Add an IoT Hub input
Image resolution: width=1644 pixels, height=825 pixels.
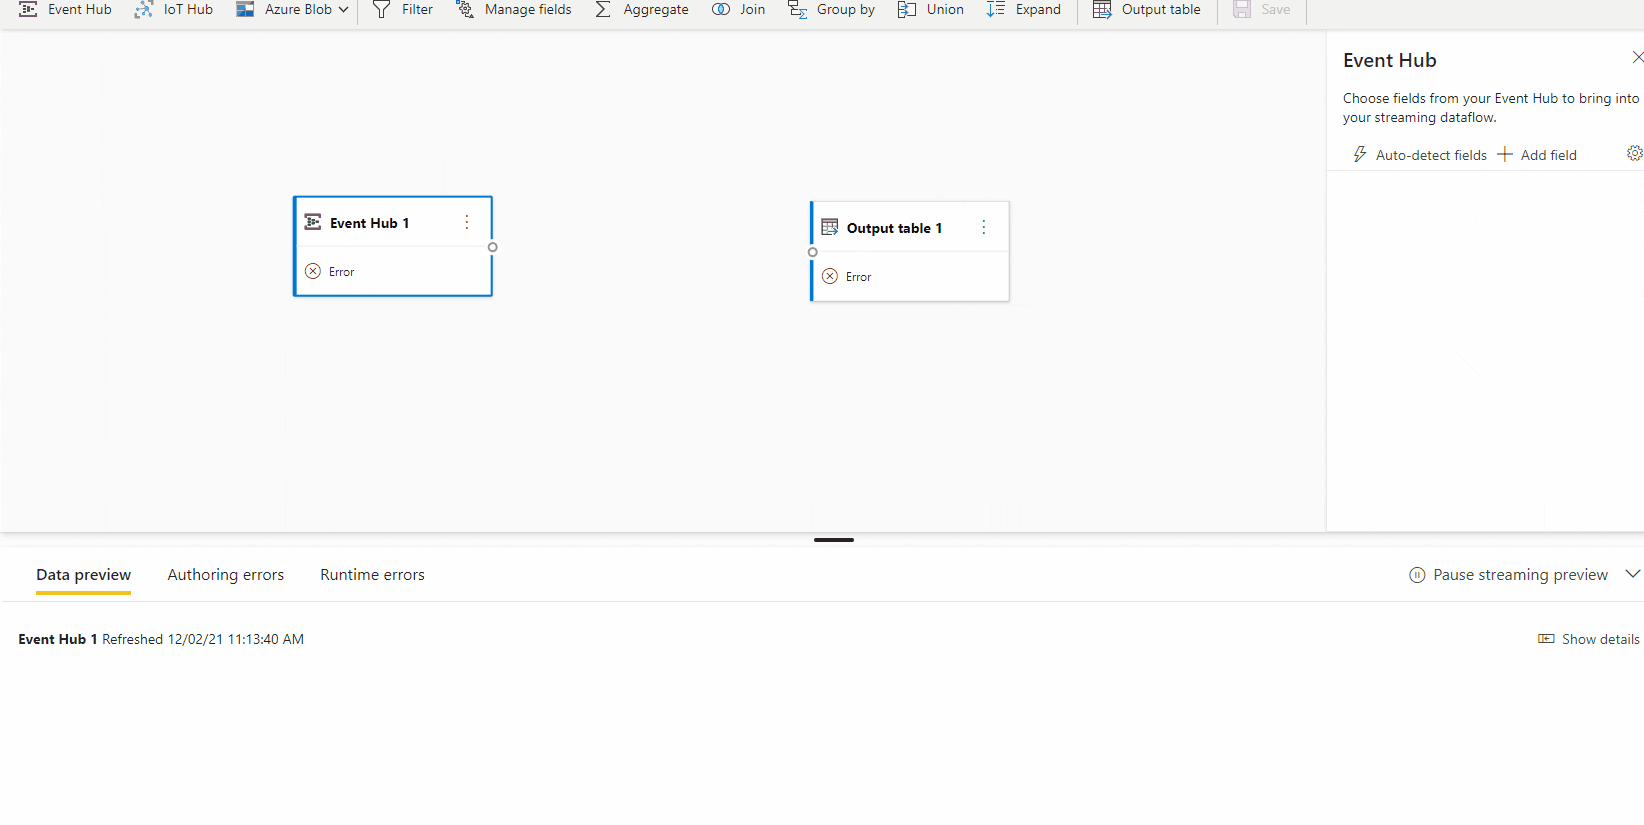[174, 10]
